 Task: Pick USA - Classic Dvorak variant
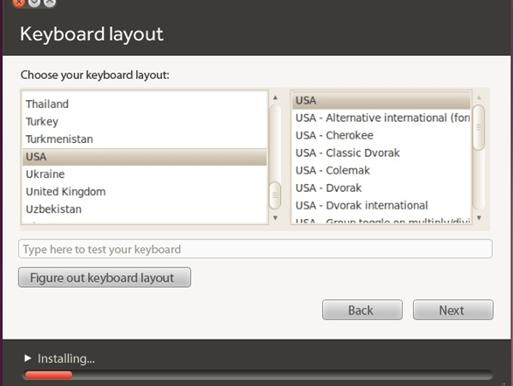click(381, 153)
